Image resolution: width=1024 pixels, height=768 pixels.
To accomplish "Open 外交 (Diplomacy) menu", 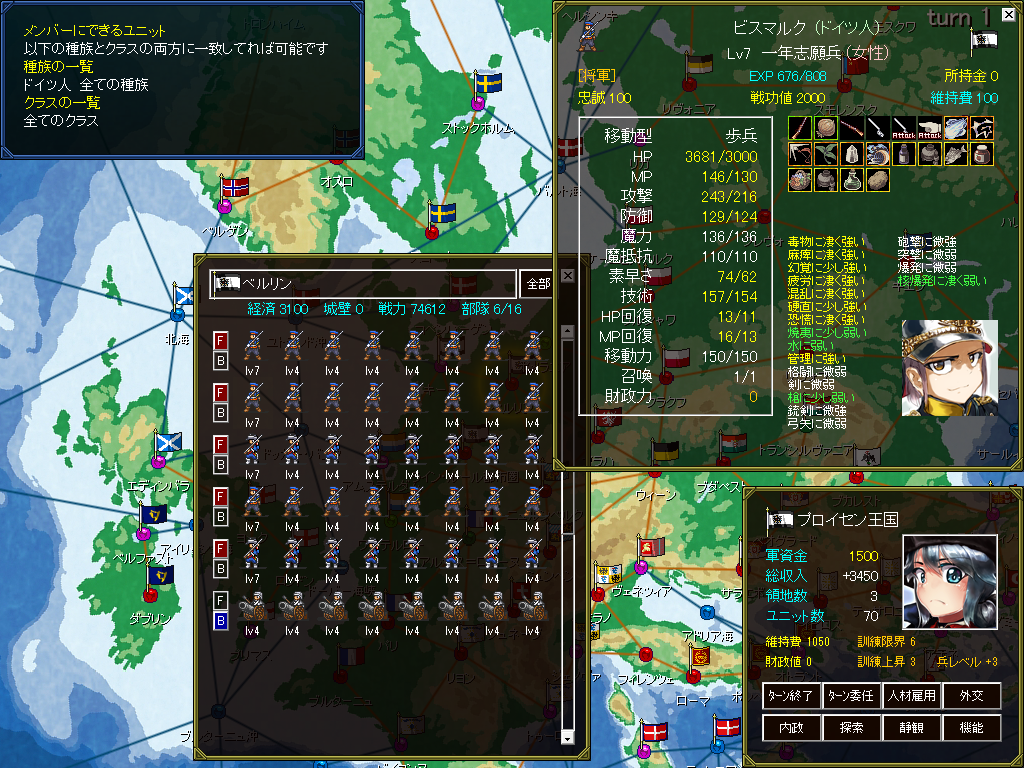I will 972,696.
